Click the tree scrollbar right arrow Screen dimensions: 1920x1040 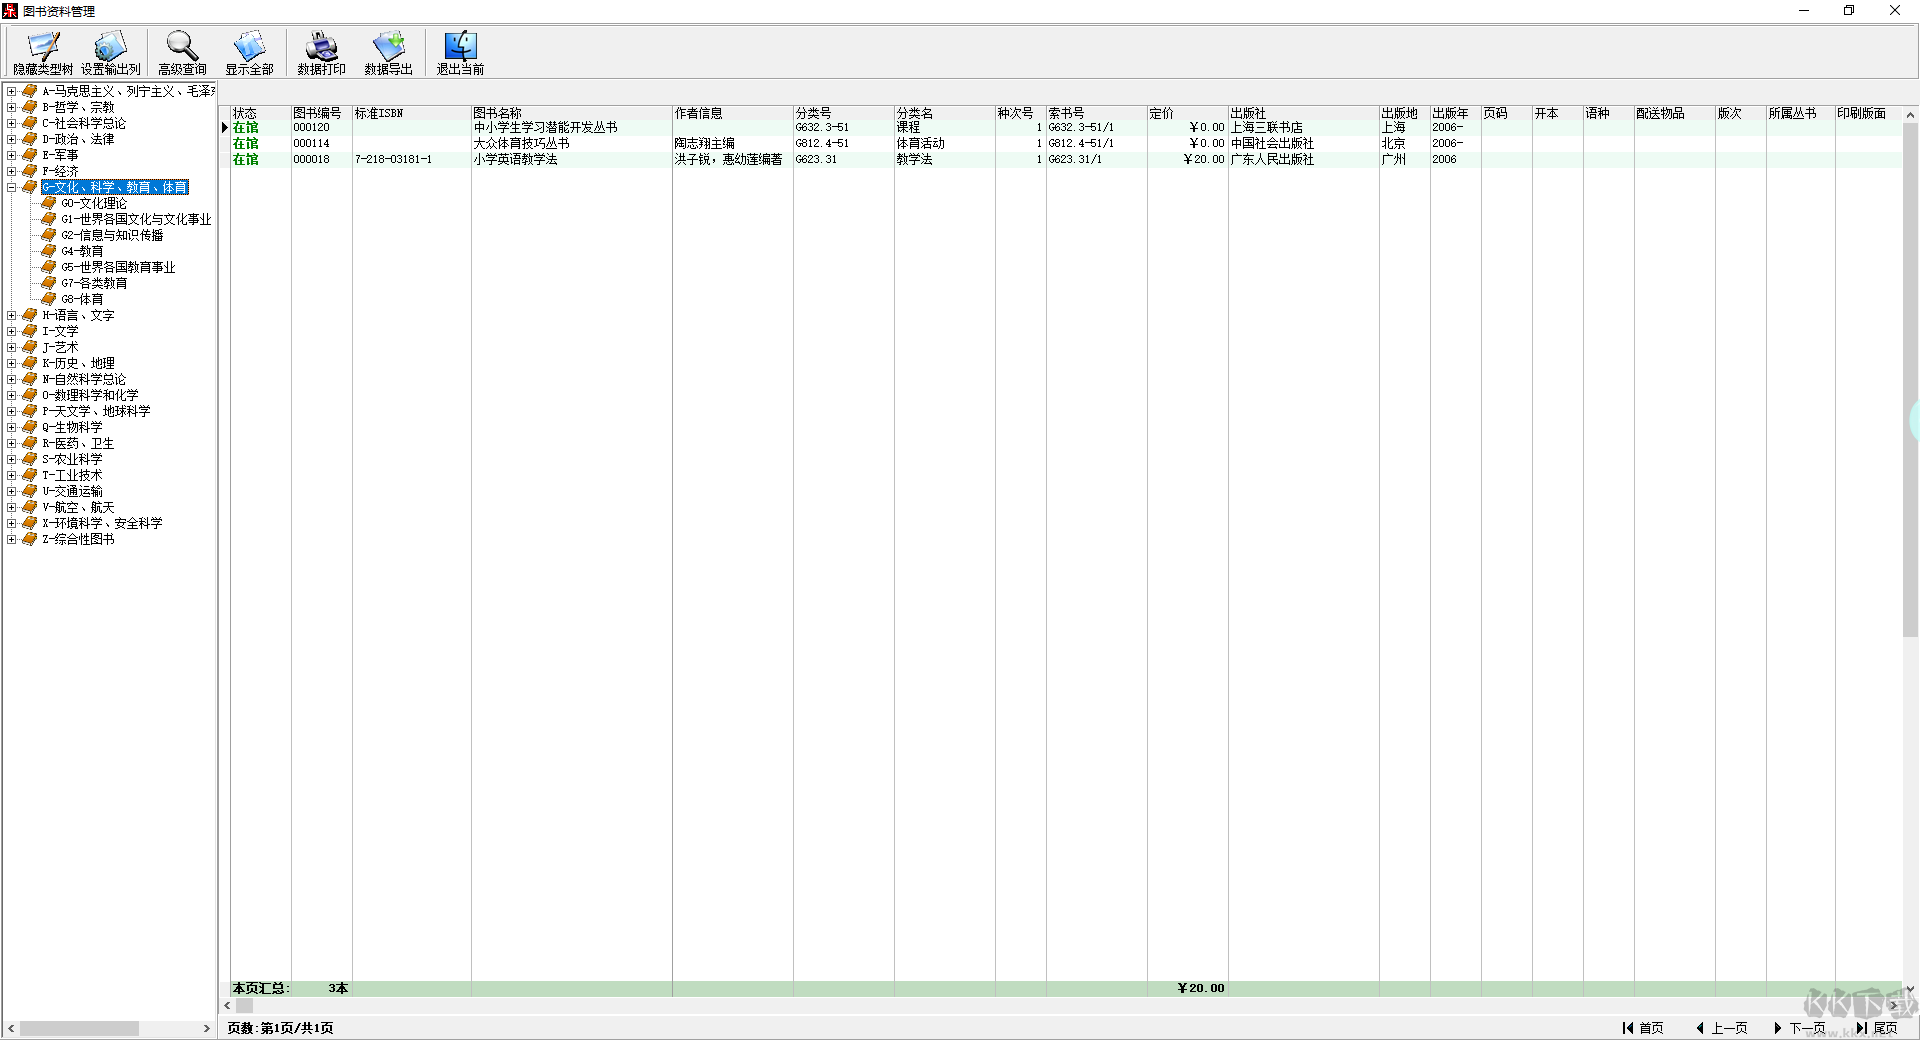207,1028
